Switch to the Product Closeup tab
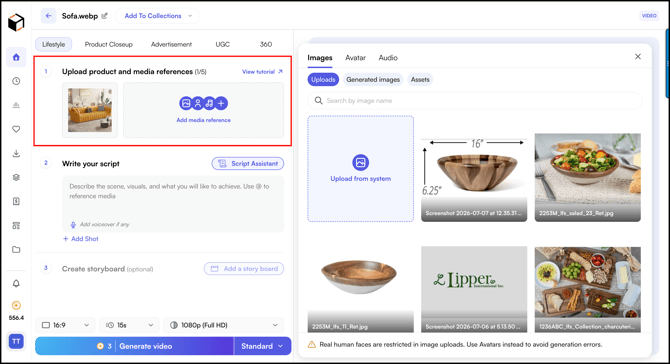The image size is (670, 364). coord(109,44)
